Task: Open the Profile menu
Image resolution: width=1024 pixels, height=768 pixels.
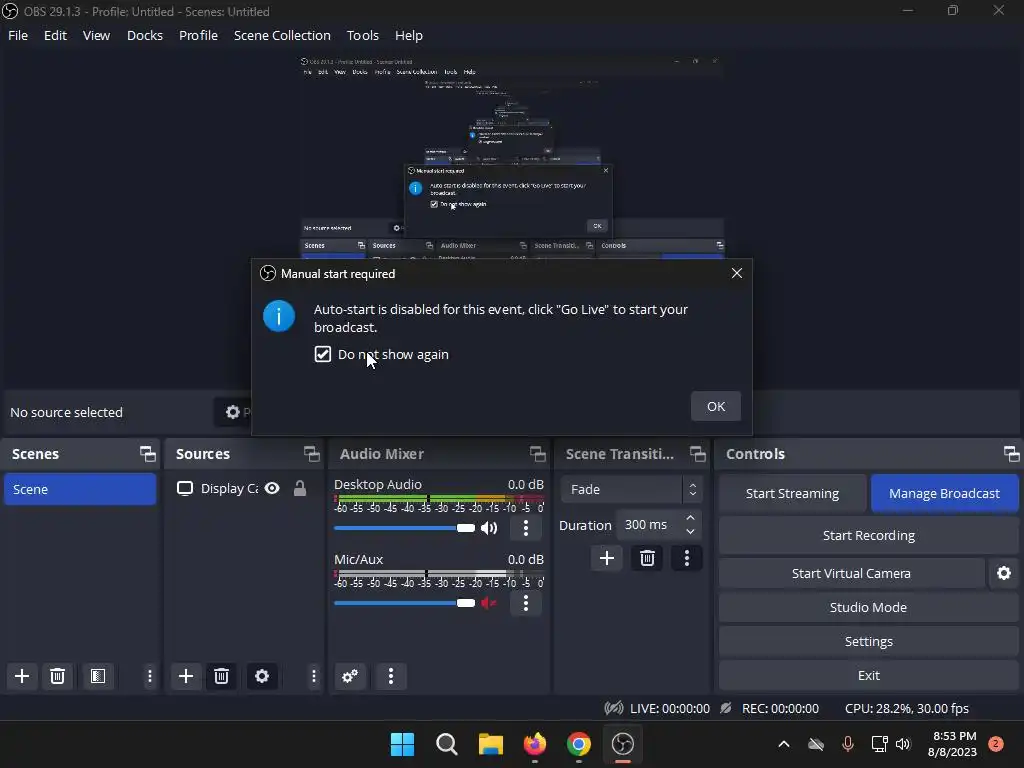Action: 199,35
